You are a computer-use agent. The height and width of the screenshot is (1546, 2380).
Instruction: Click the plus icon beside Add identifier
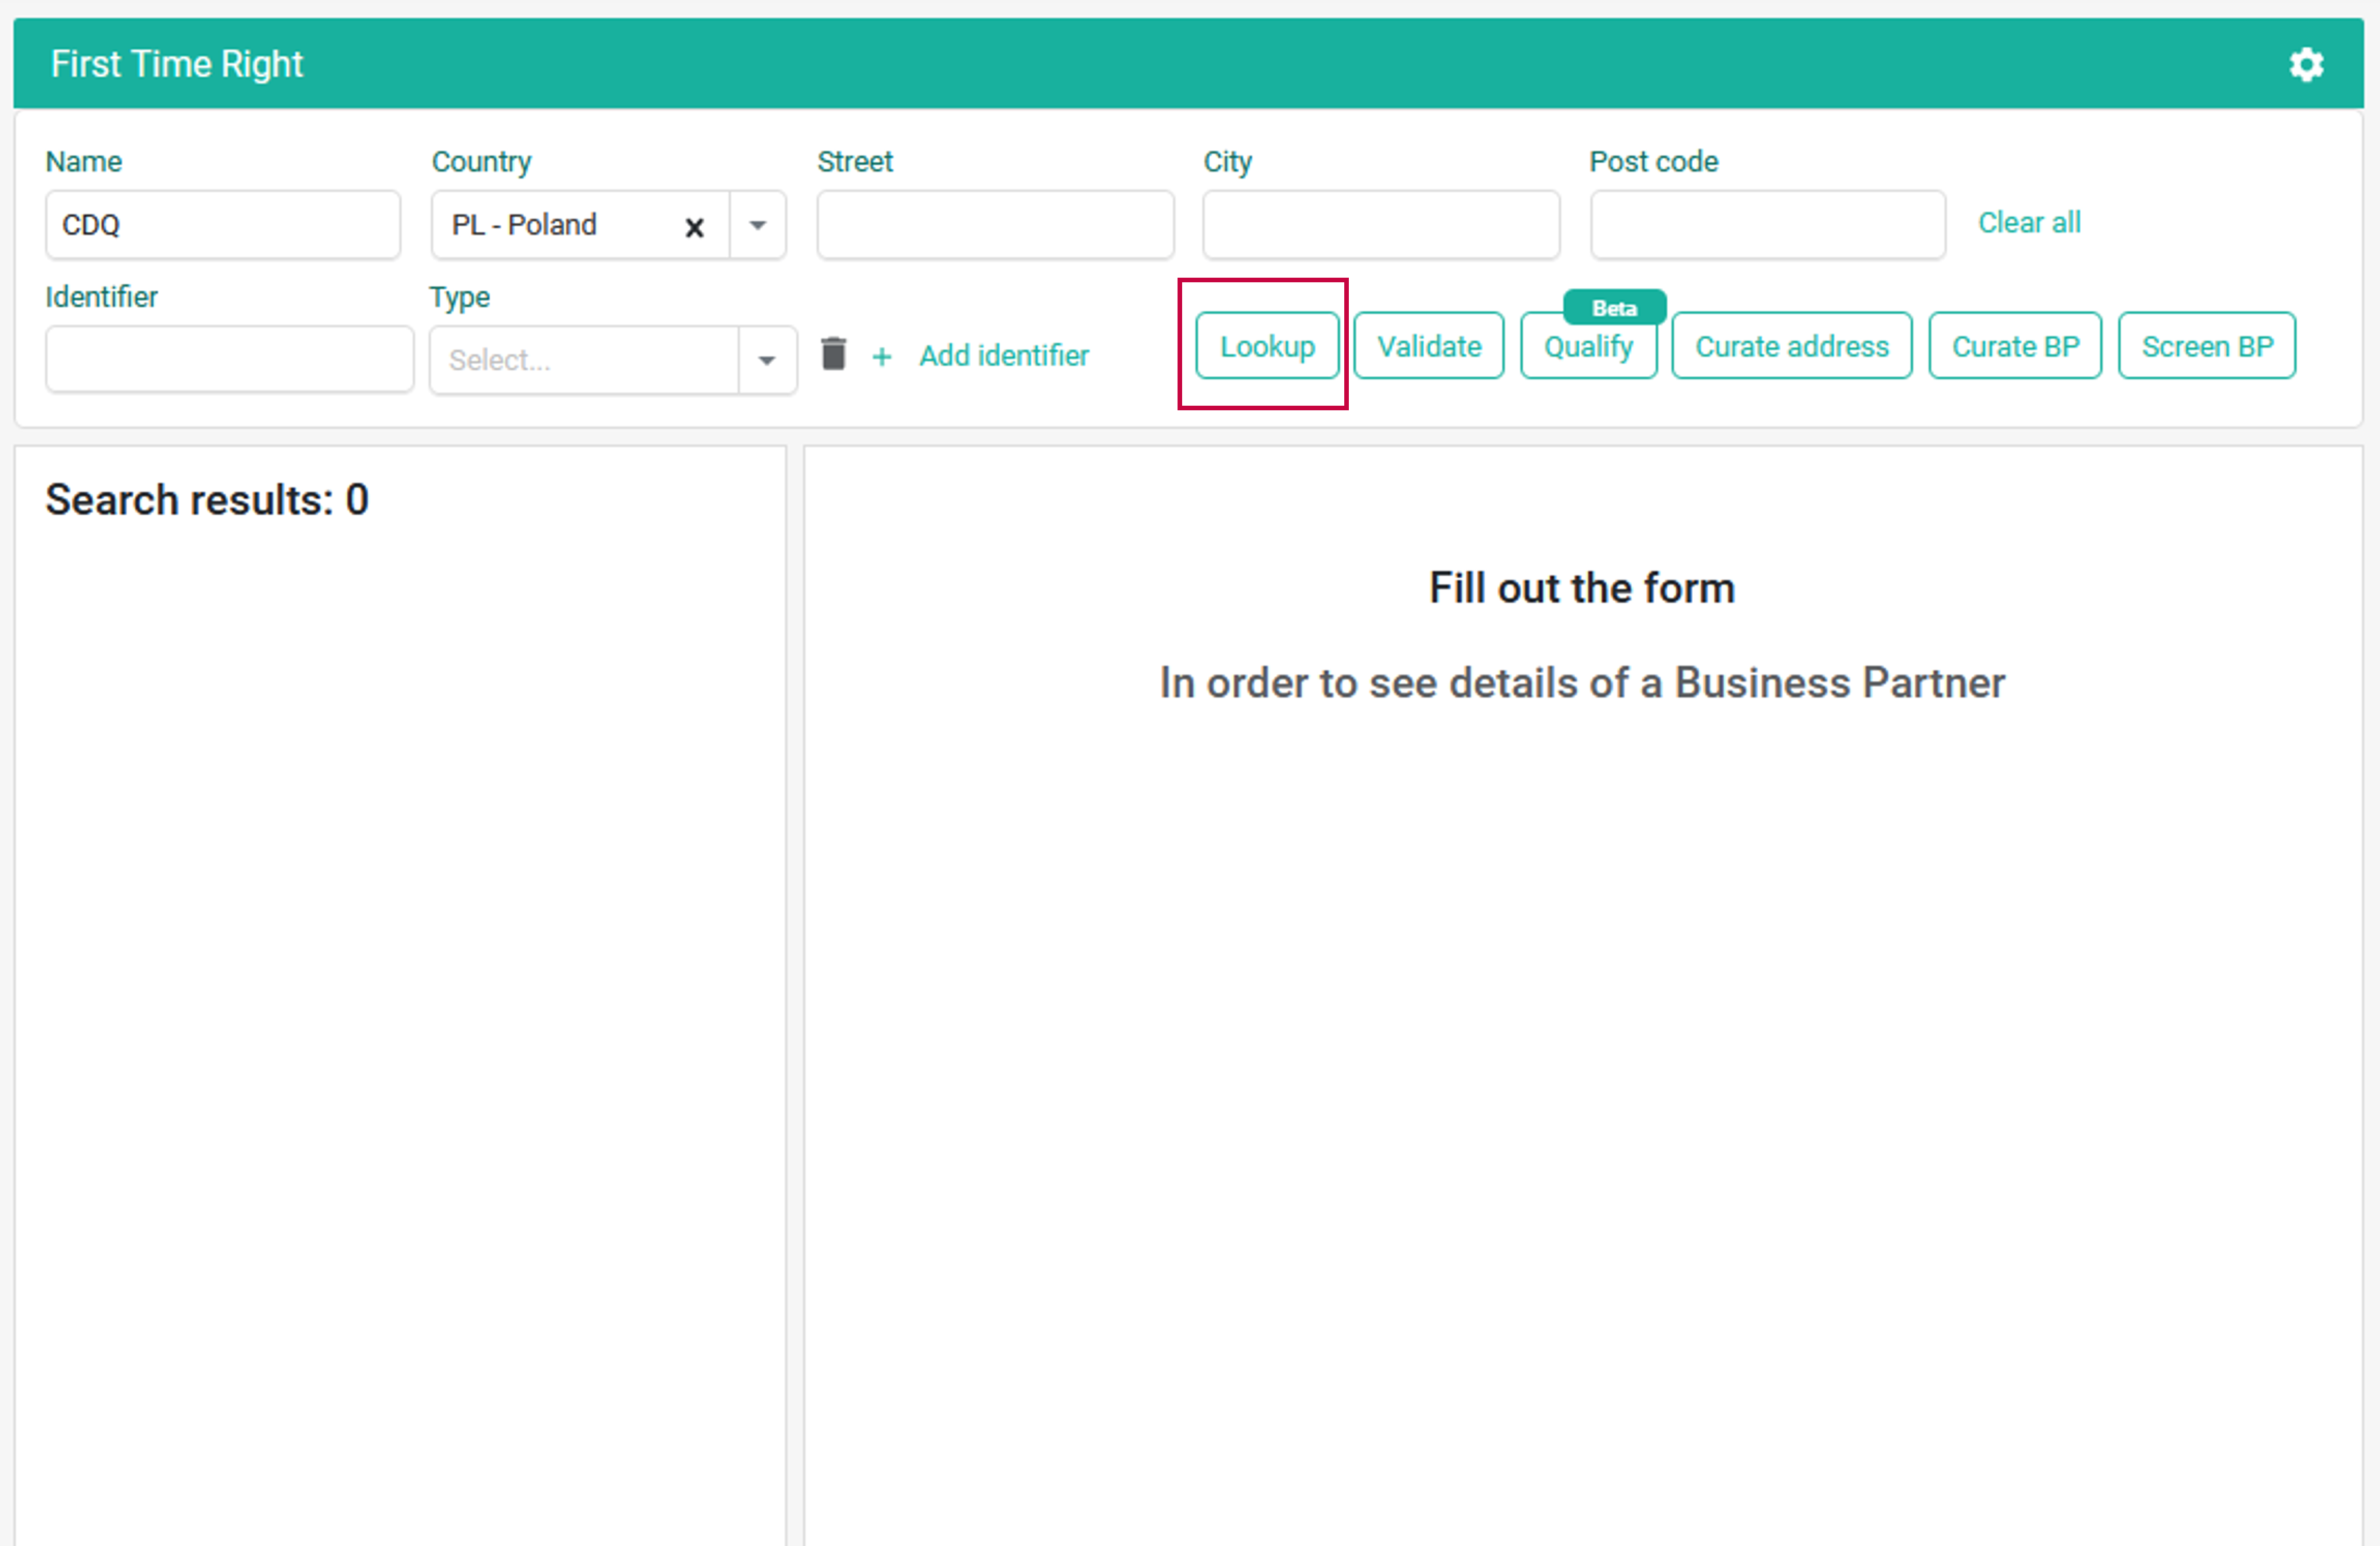[881, 356]
